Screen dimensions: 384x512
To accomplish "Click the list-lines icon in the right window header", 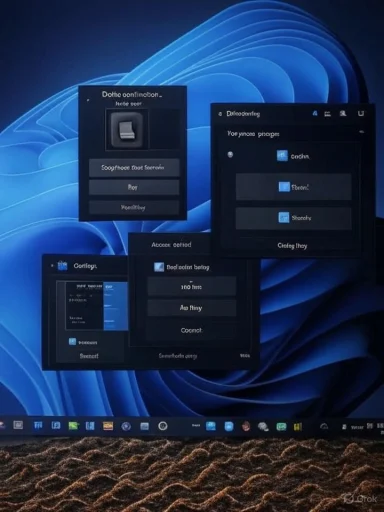I will coord(328,114).
